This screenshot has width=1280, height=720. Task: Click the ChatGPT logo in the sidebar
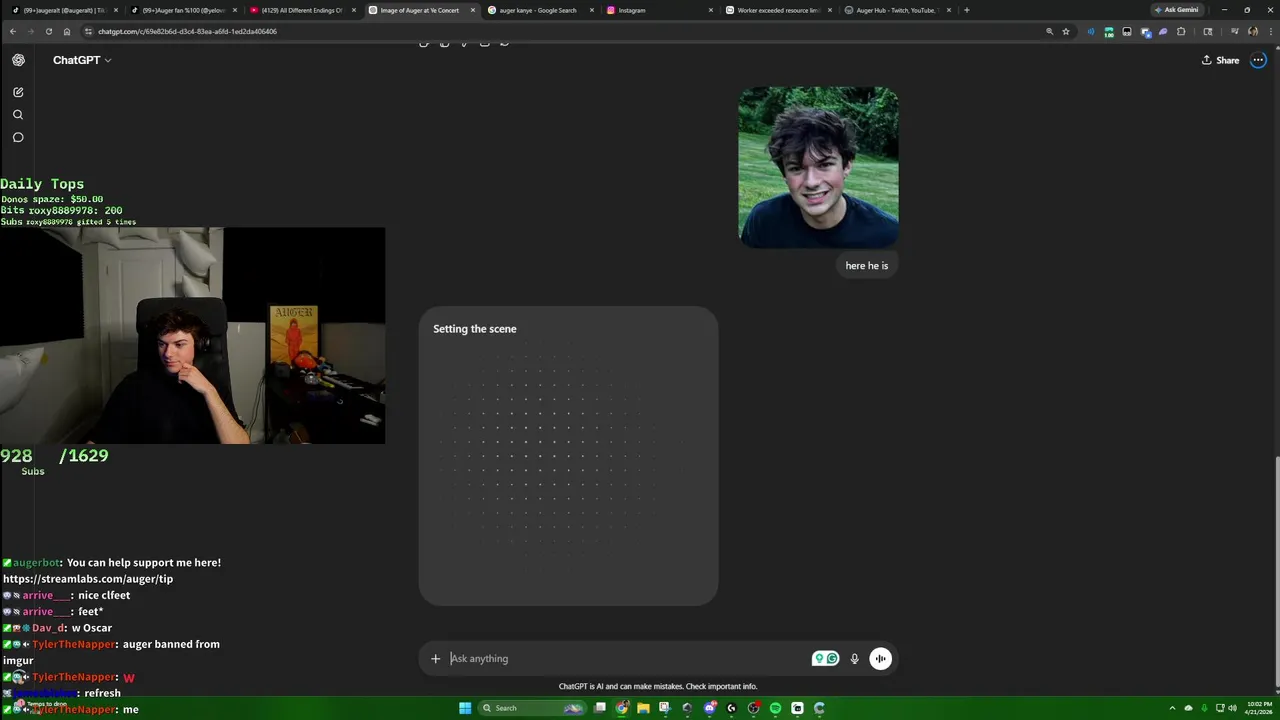click(18, 60)
